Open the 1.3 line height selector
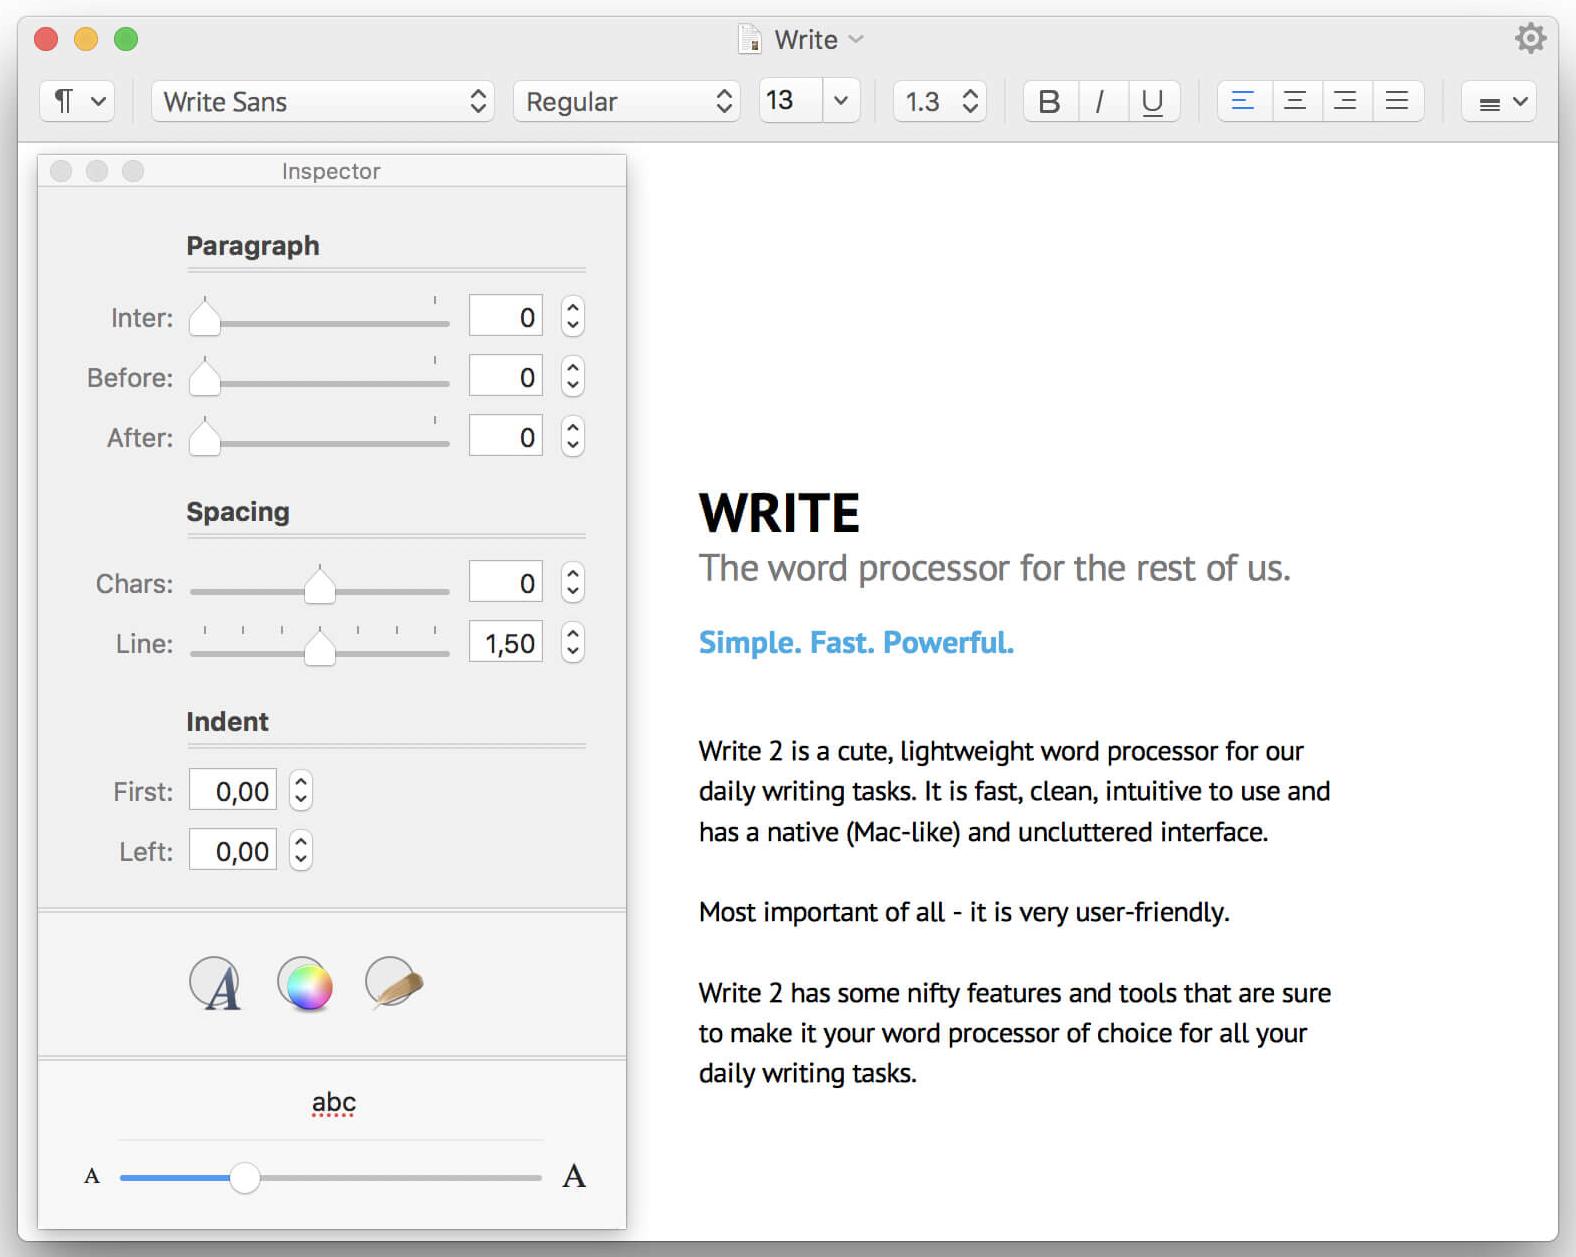This screenshot has height=1257, width=1576. (940, 101)
